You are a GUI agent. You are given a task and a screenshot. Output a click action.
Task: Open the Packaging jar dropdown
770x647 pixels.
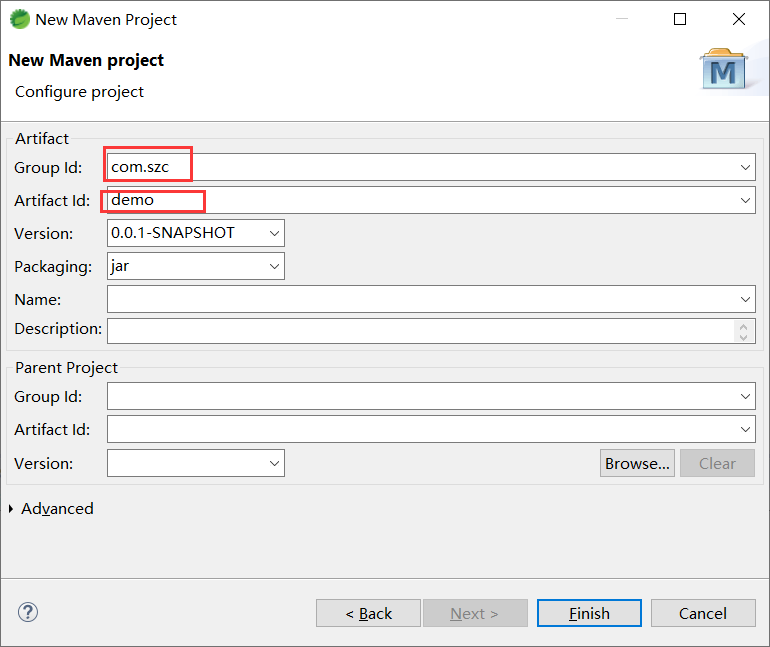(x=274, y=267)
